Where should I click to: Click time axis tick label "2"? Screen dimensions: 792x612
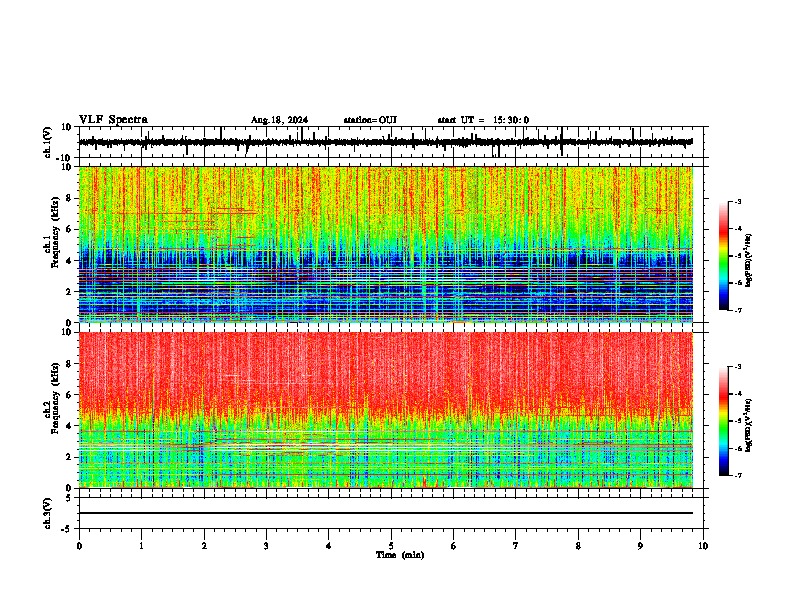point(204,546)
